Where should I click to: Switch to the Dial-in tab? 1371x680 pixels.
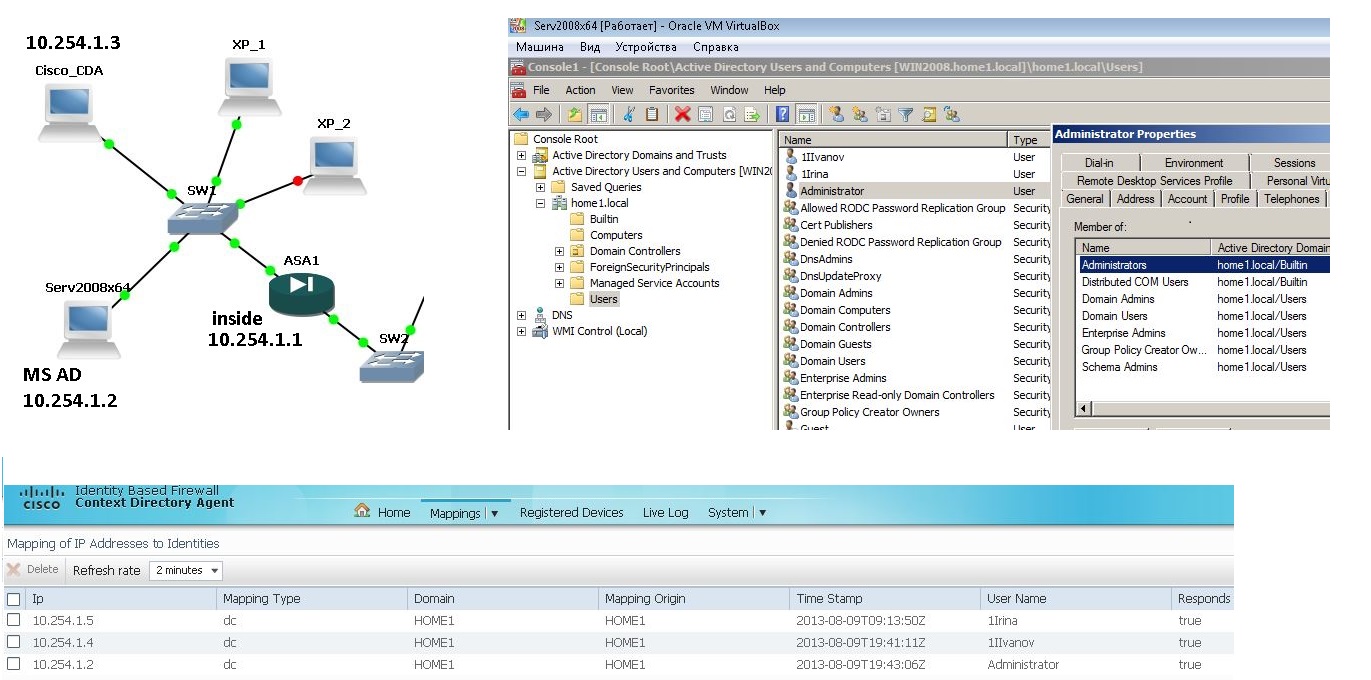[x=1098, y=163]
